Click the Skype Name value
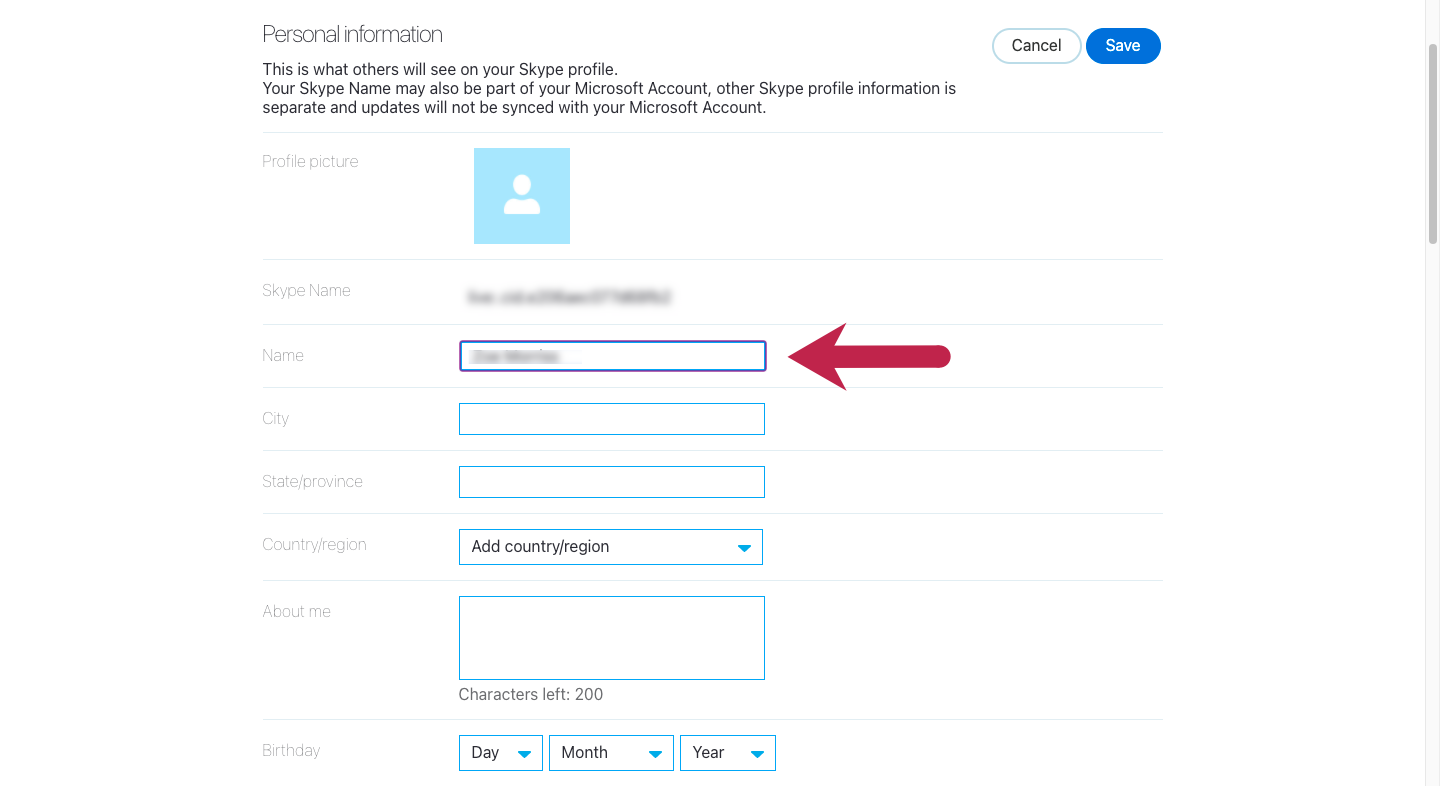1440x786 pixels. click(570, 297)
